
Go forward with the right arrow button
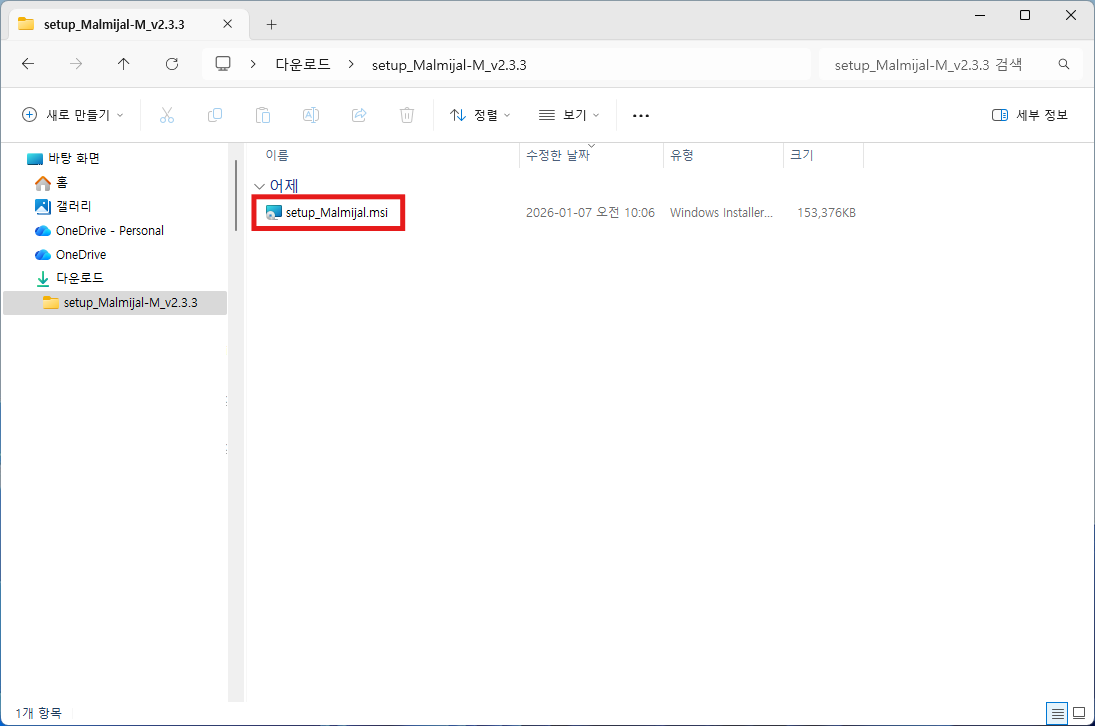pyautogui.click(x=76, y=64)
